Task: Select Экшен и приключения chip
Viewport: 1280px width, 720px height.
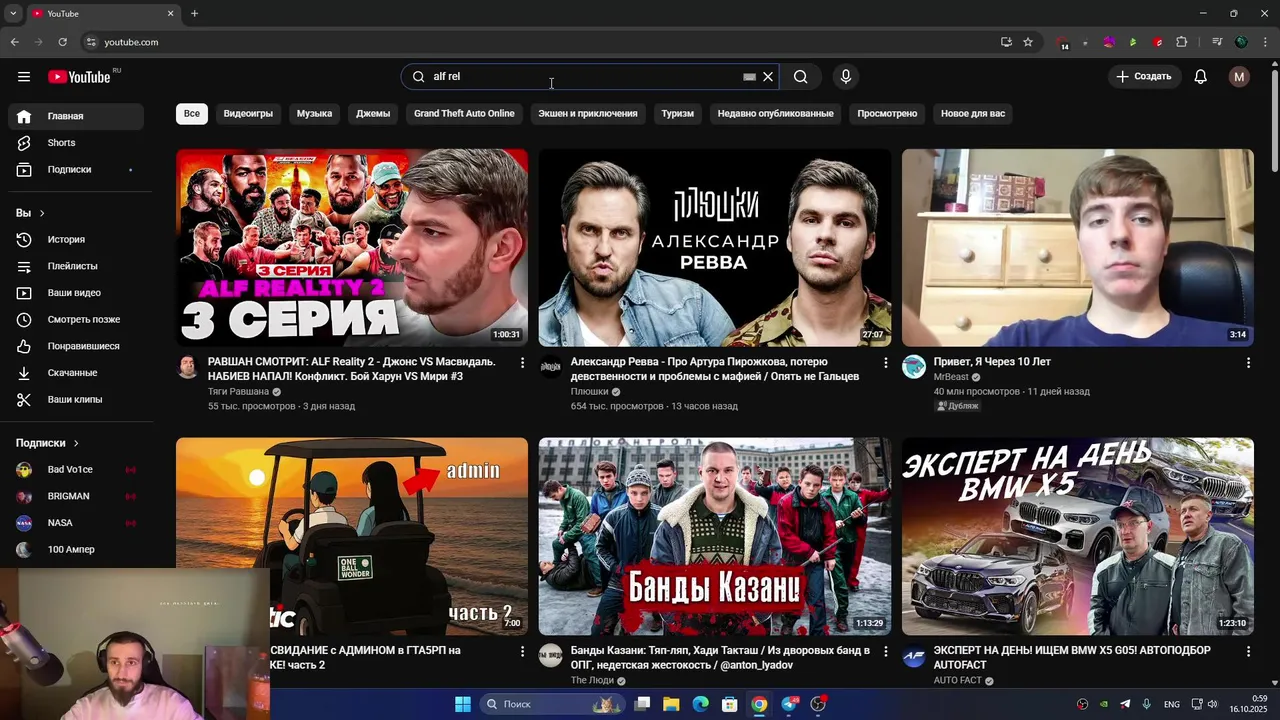Action: pos(588,114)
